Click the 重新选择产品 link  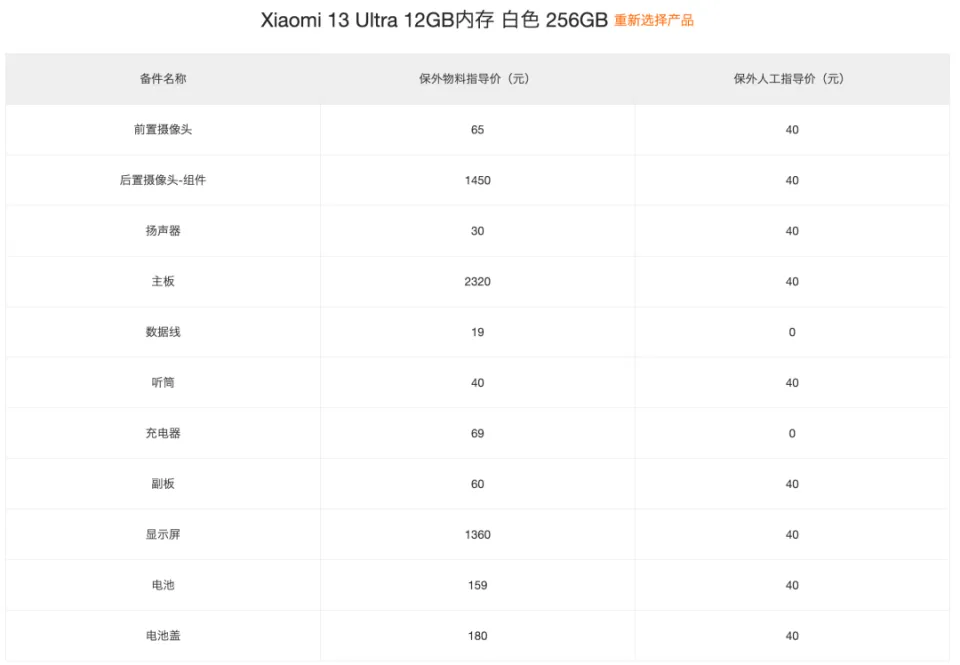(653, 21)
